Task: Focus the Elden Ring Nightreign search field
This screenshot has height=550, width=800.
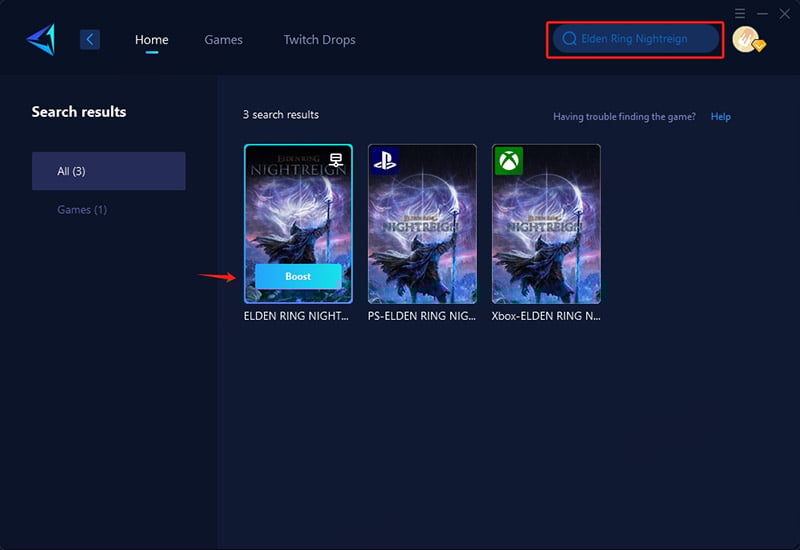Action: (x=636, y=39)
